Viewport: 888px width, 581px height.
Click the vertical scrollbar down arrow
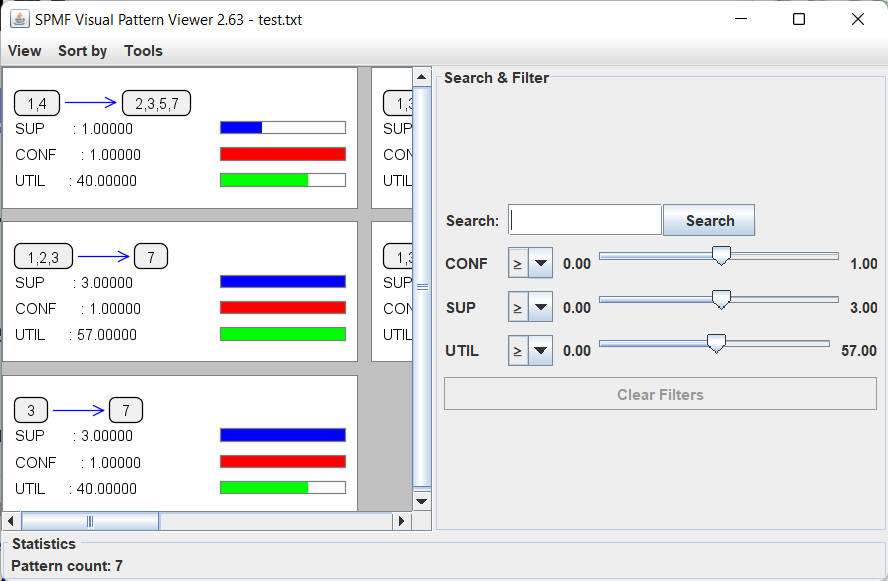(422, 500)
